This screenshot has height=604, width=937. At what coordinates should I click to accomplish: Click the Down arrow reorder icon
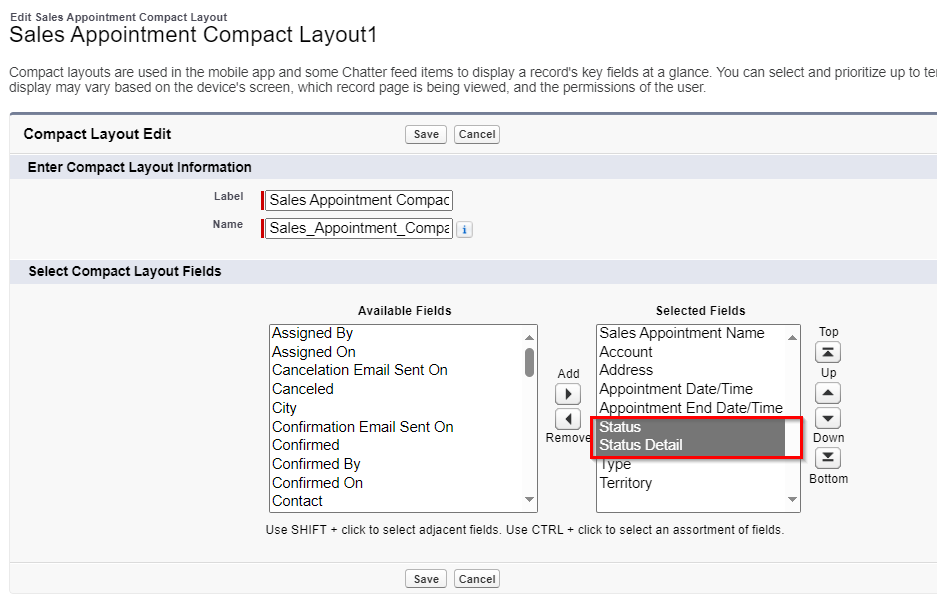tap(829, 418)
